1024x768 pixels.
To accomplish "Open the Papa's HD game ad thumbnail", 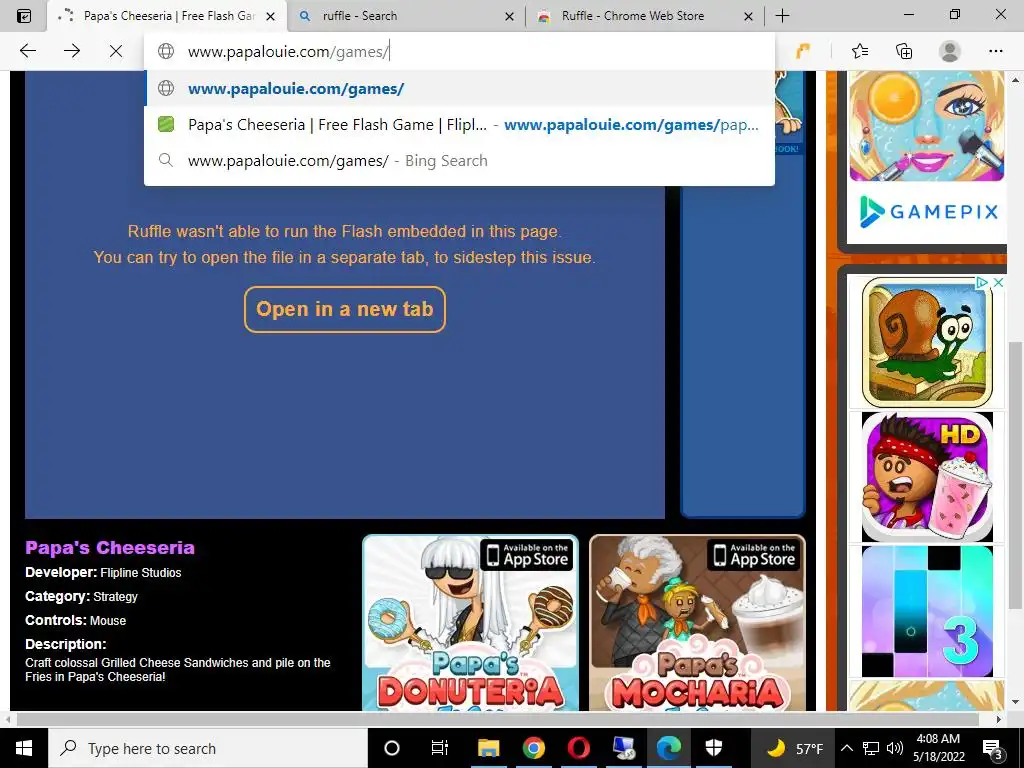I will 927,477.
